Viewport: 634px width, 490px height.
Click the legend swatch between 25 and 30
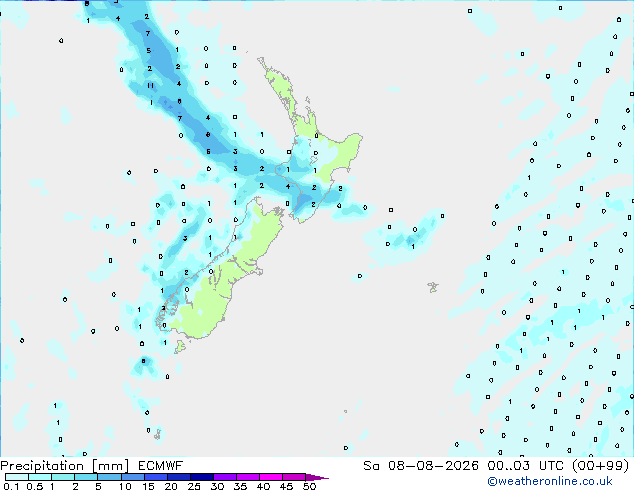point(201,477)
